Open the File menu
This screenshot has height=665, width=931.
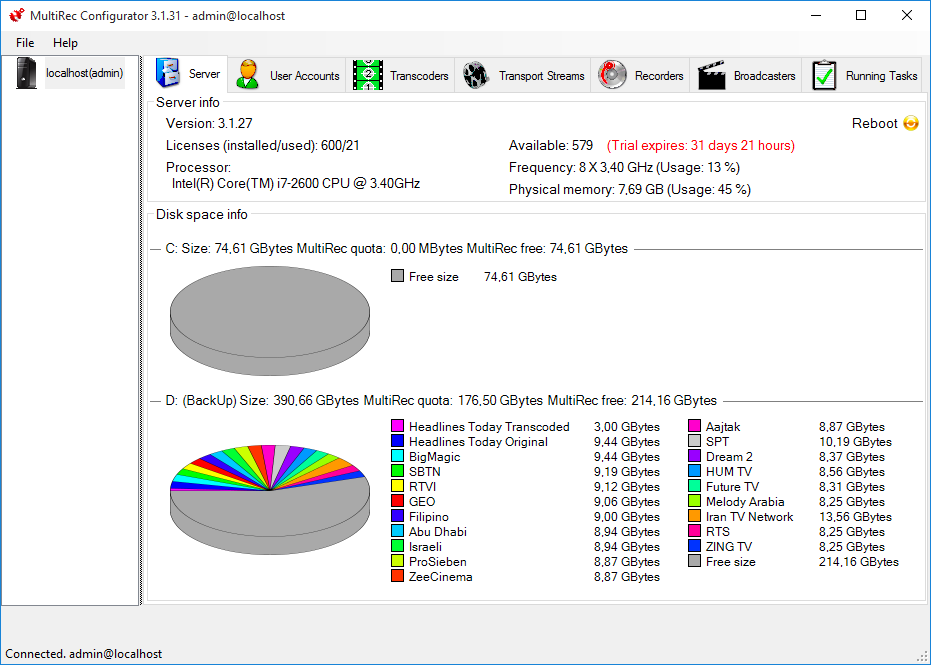25,43
